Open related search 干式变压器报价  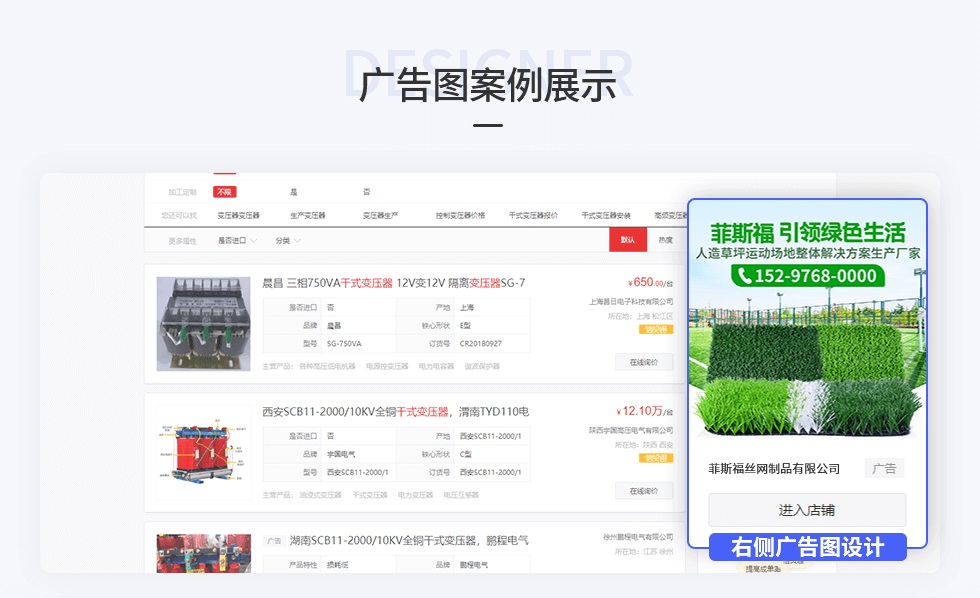coord(533,216)
